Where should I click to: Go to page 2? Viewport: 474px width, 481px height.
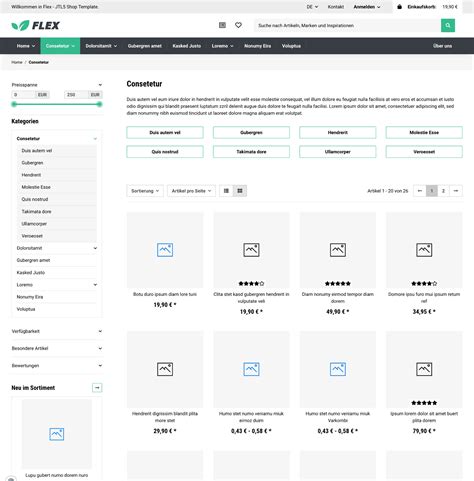pos(443,191)
